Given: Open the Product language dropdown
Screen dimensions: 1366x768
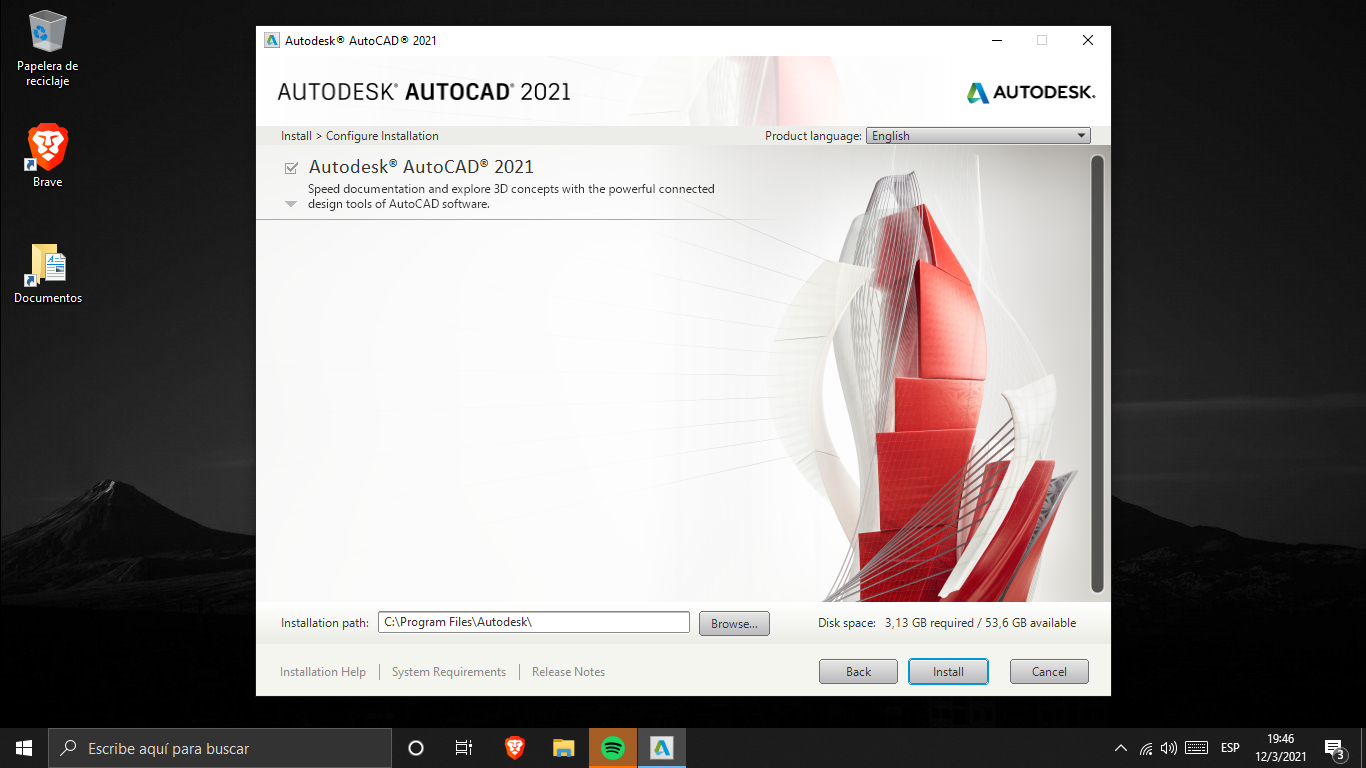Looking at the screenshot, I should [x=978, y=136].
